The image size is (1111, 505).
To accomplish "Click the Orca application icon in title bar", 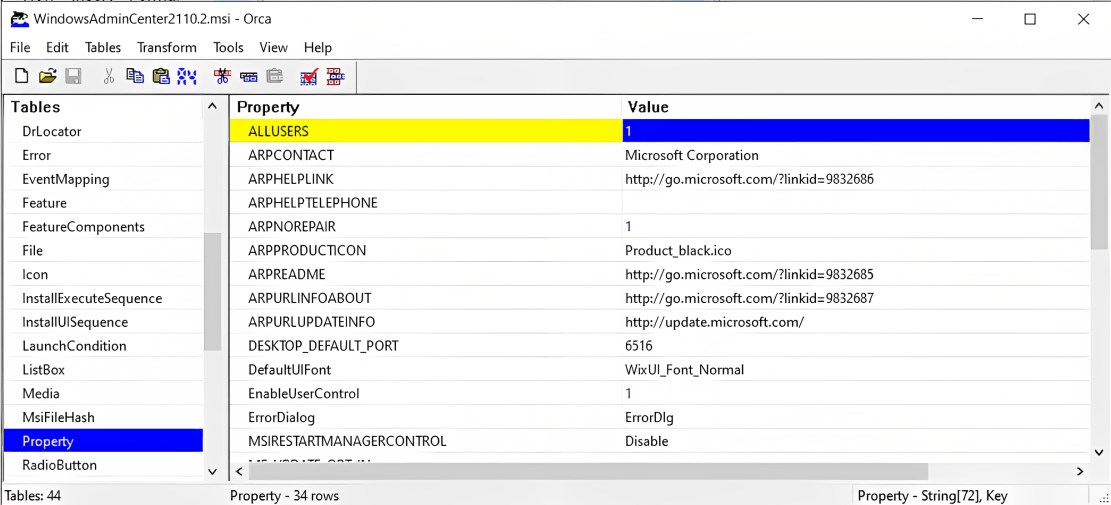I will [19, 18].
